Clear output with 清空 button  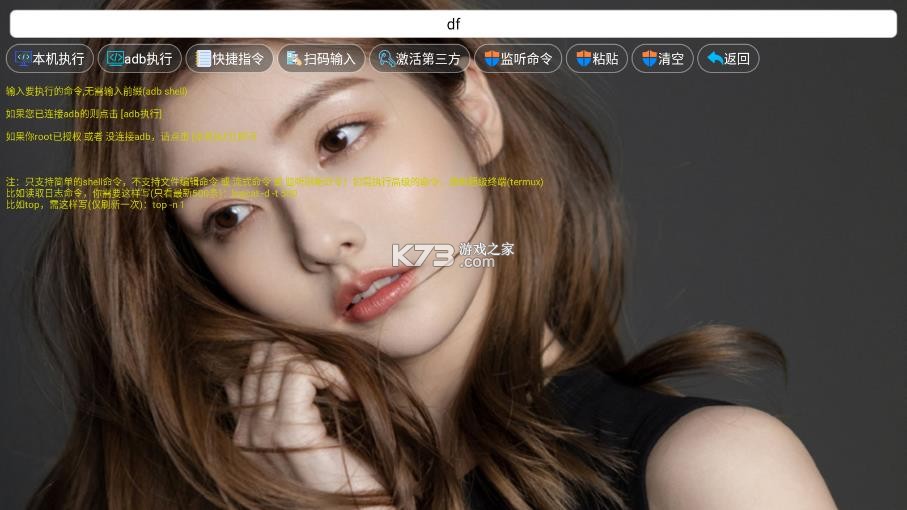pyautogui.click(x=662, y=58)
